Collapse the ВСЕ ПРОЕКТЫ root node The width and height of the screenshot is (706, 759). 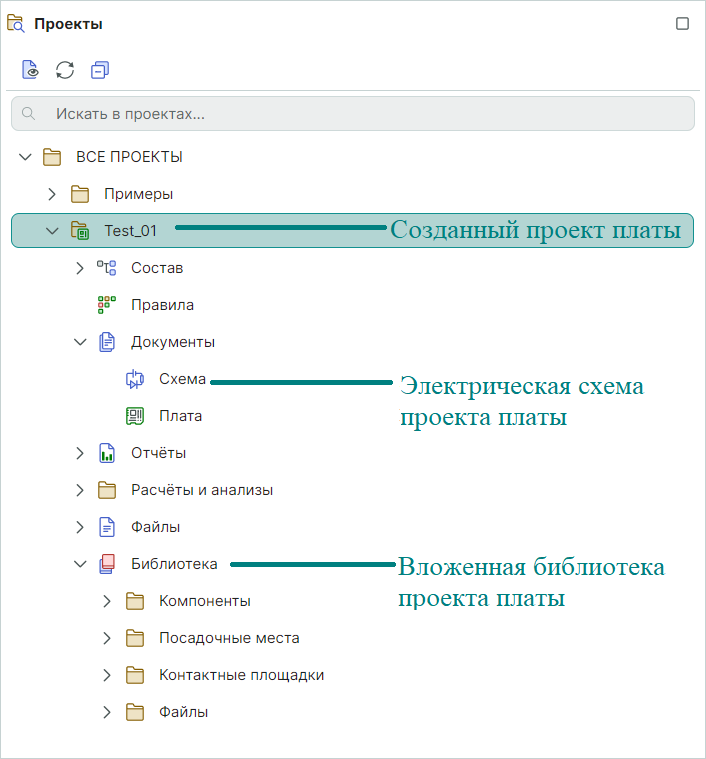click(x=26, y=157)
